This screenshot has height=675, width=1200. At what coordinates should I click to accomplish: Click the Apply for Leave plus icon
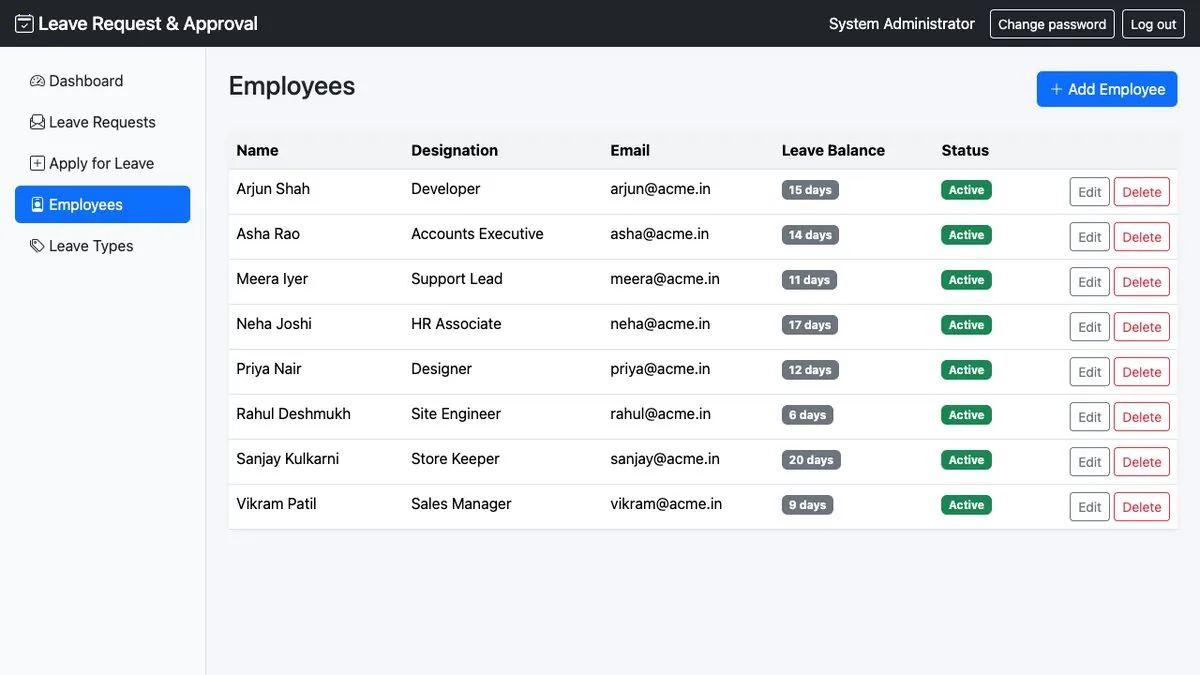click(37, 163)
